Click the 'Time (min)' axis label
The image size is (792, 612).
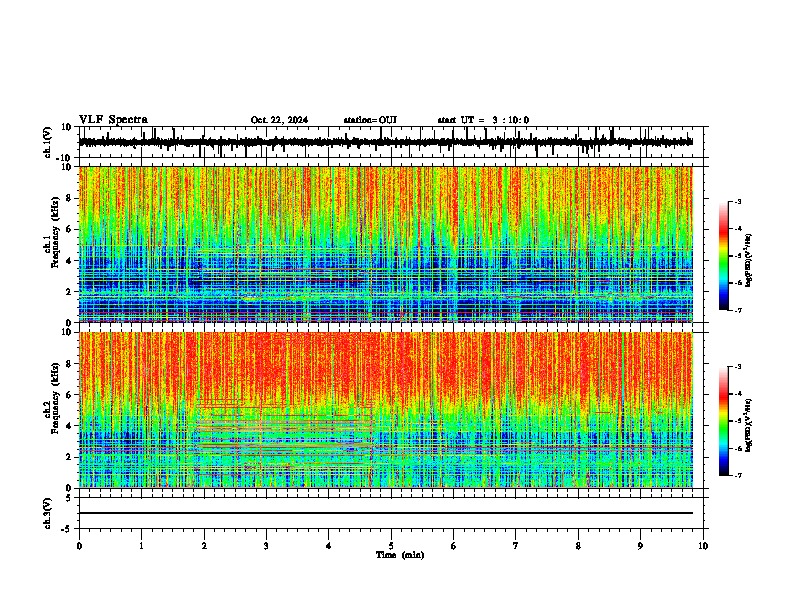[x=400, y=555]
